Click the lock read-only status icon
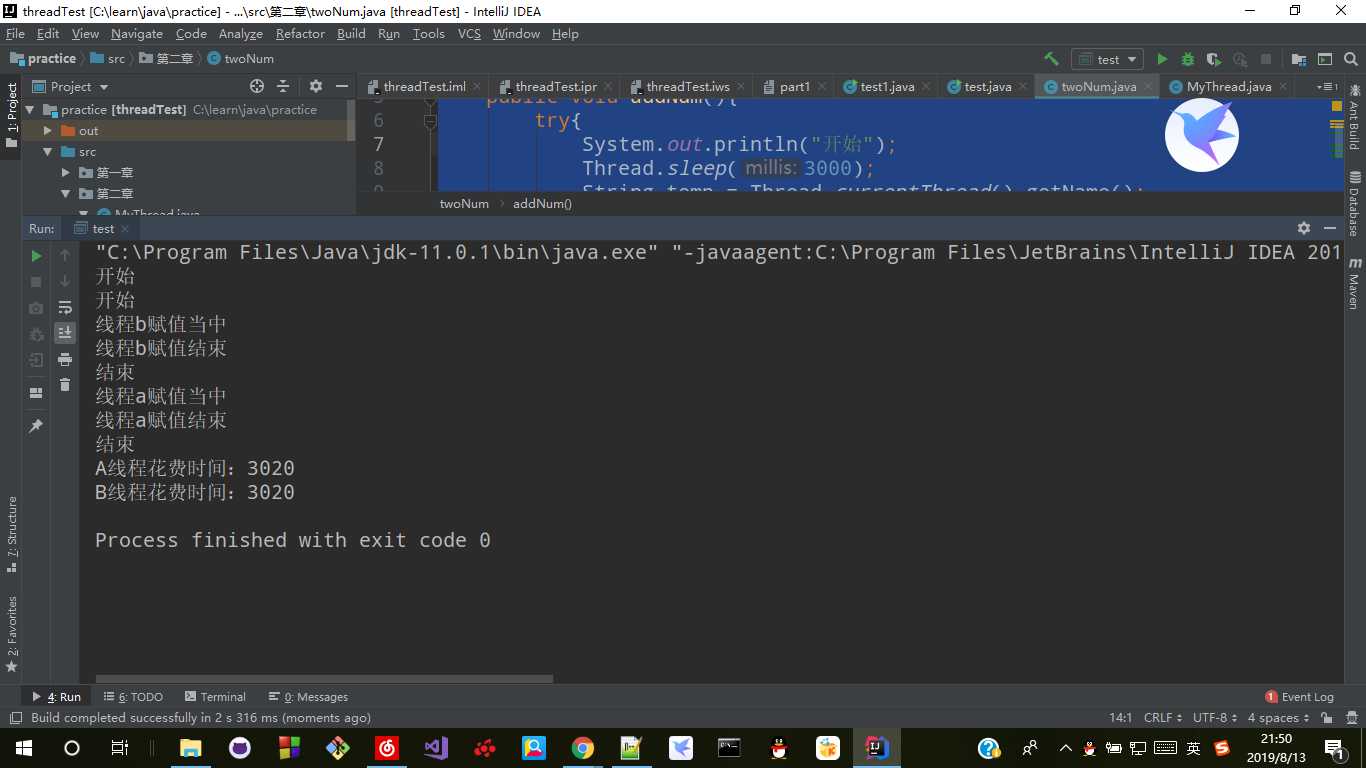 click(x=1327, y=718)
